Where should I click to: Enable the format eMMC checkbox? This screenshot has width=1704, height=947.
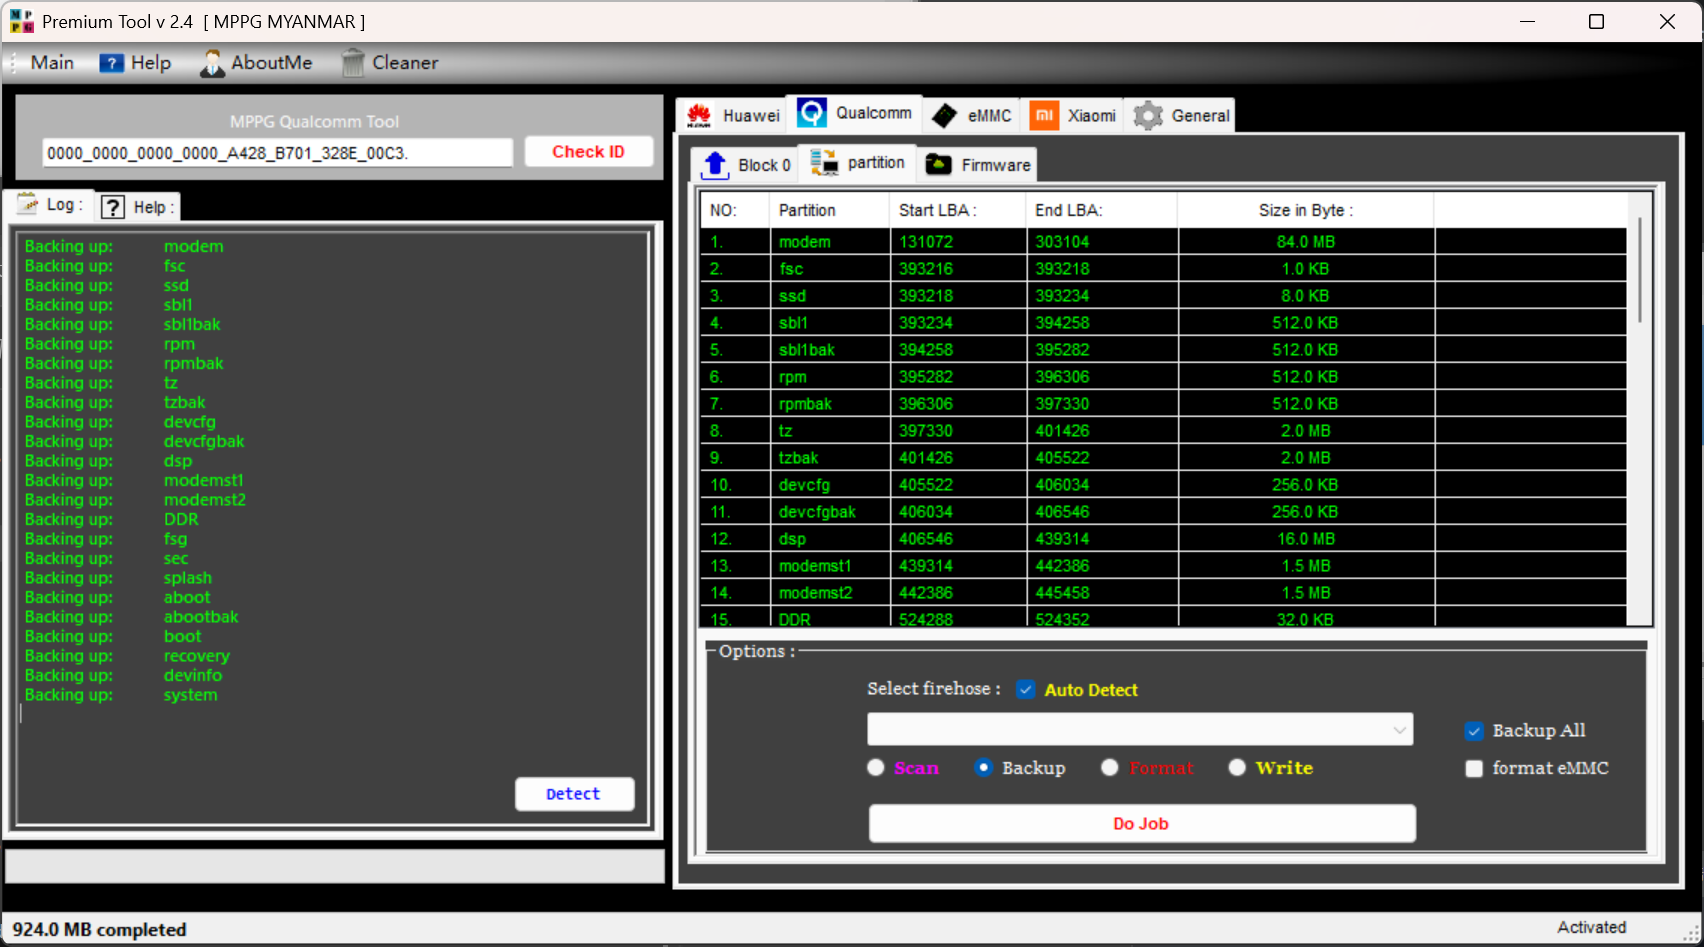tap(1474, 769)
